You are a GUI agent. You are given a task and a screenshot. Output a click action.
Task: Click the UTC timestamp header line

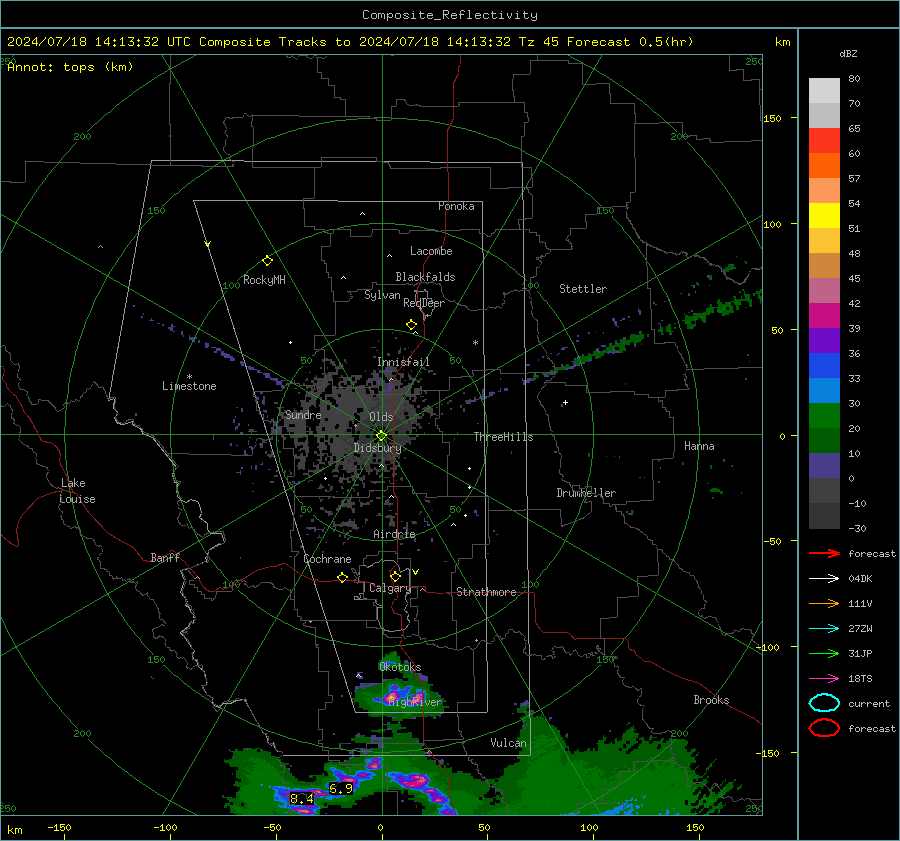tap(350, 42)
